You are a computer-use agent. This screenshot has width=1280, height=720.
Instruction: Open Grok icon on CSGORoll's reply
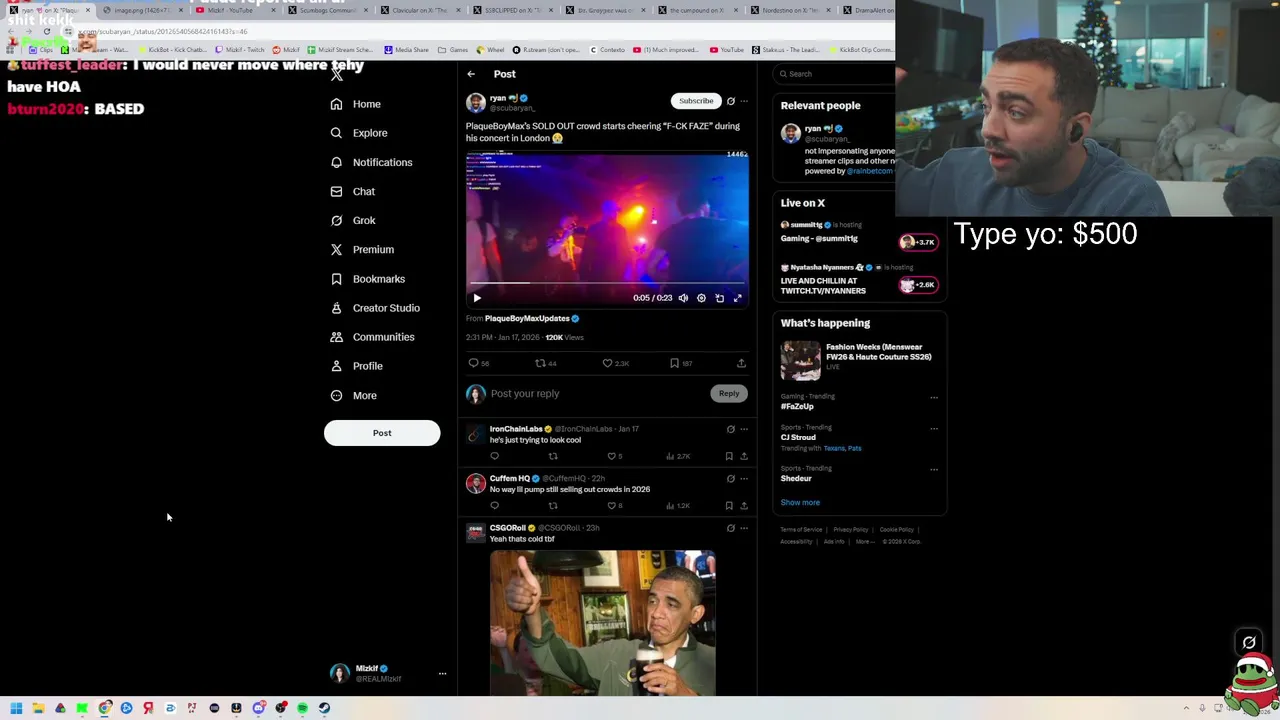click(x=731, y=529)
